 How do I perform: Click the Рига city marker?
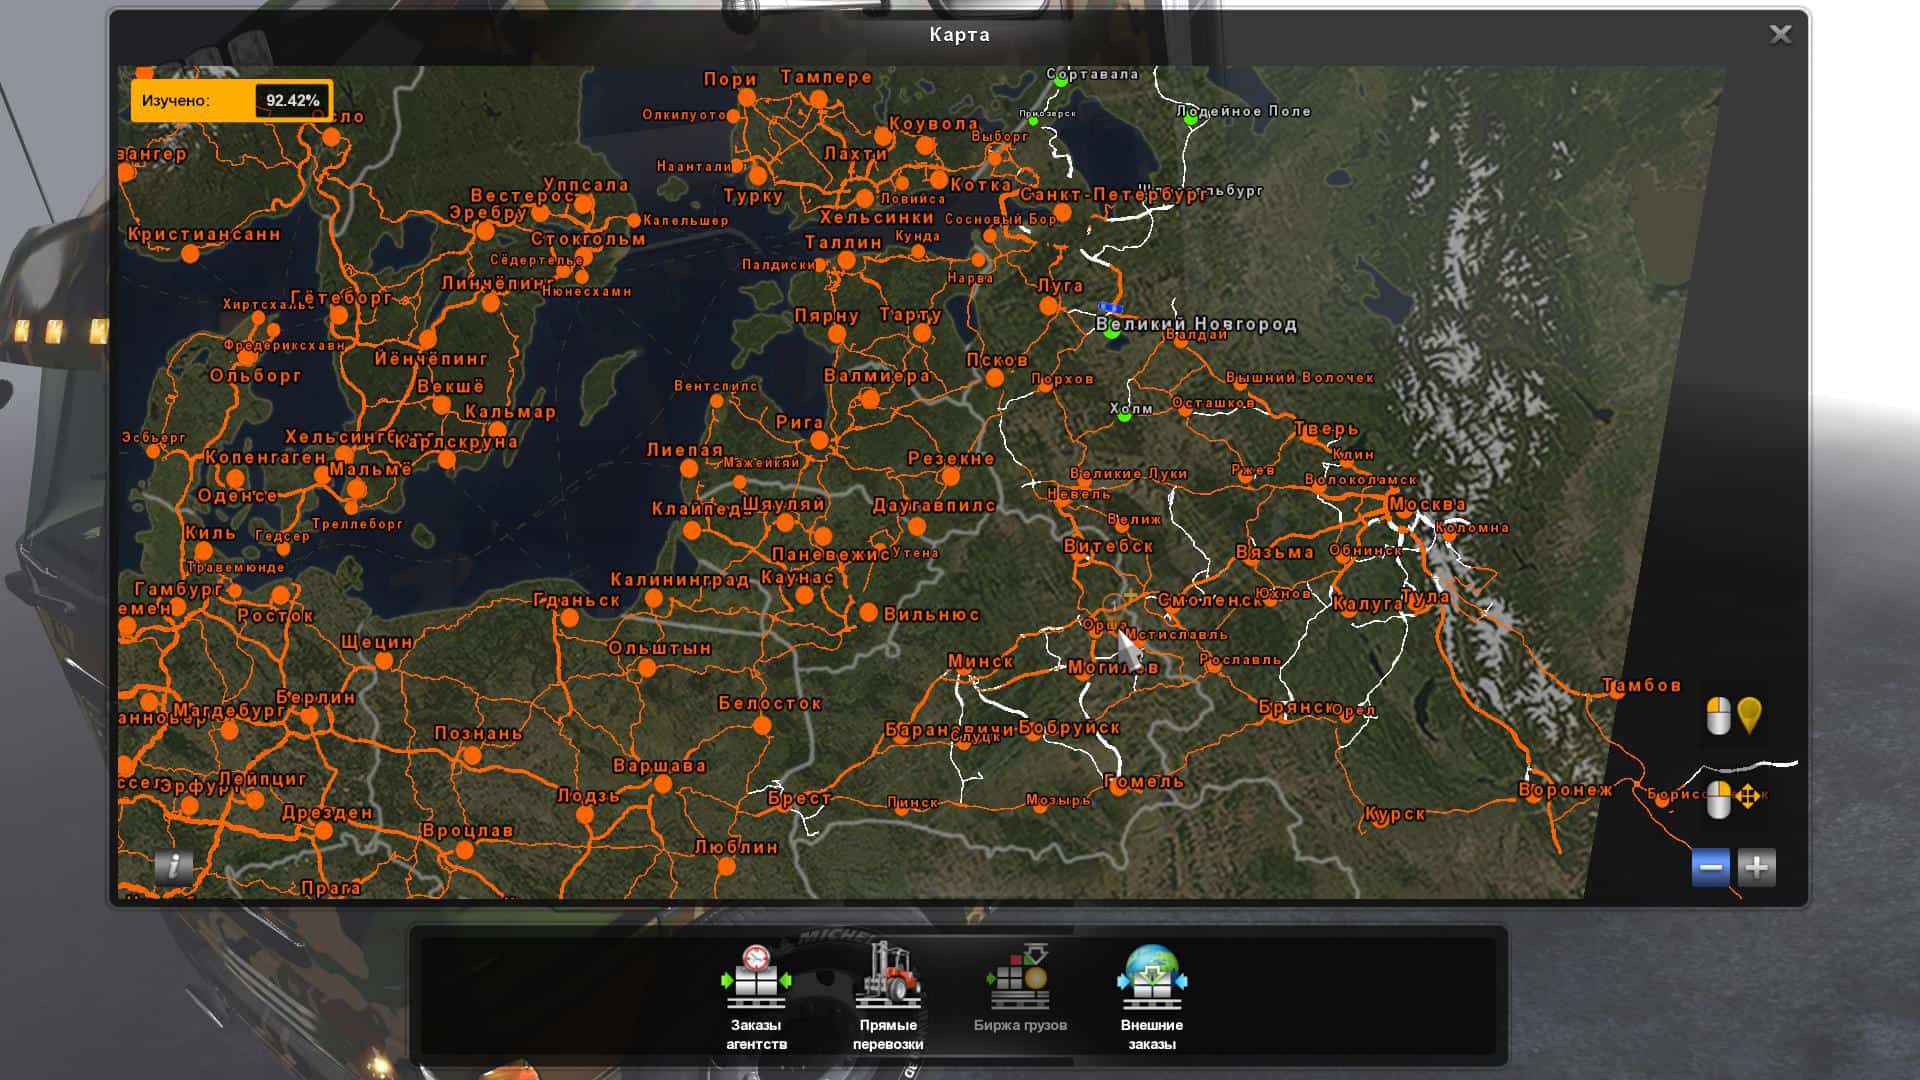(819, 440)
